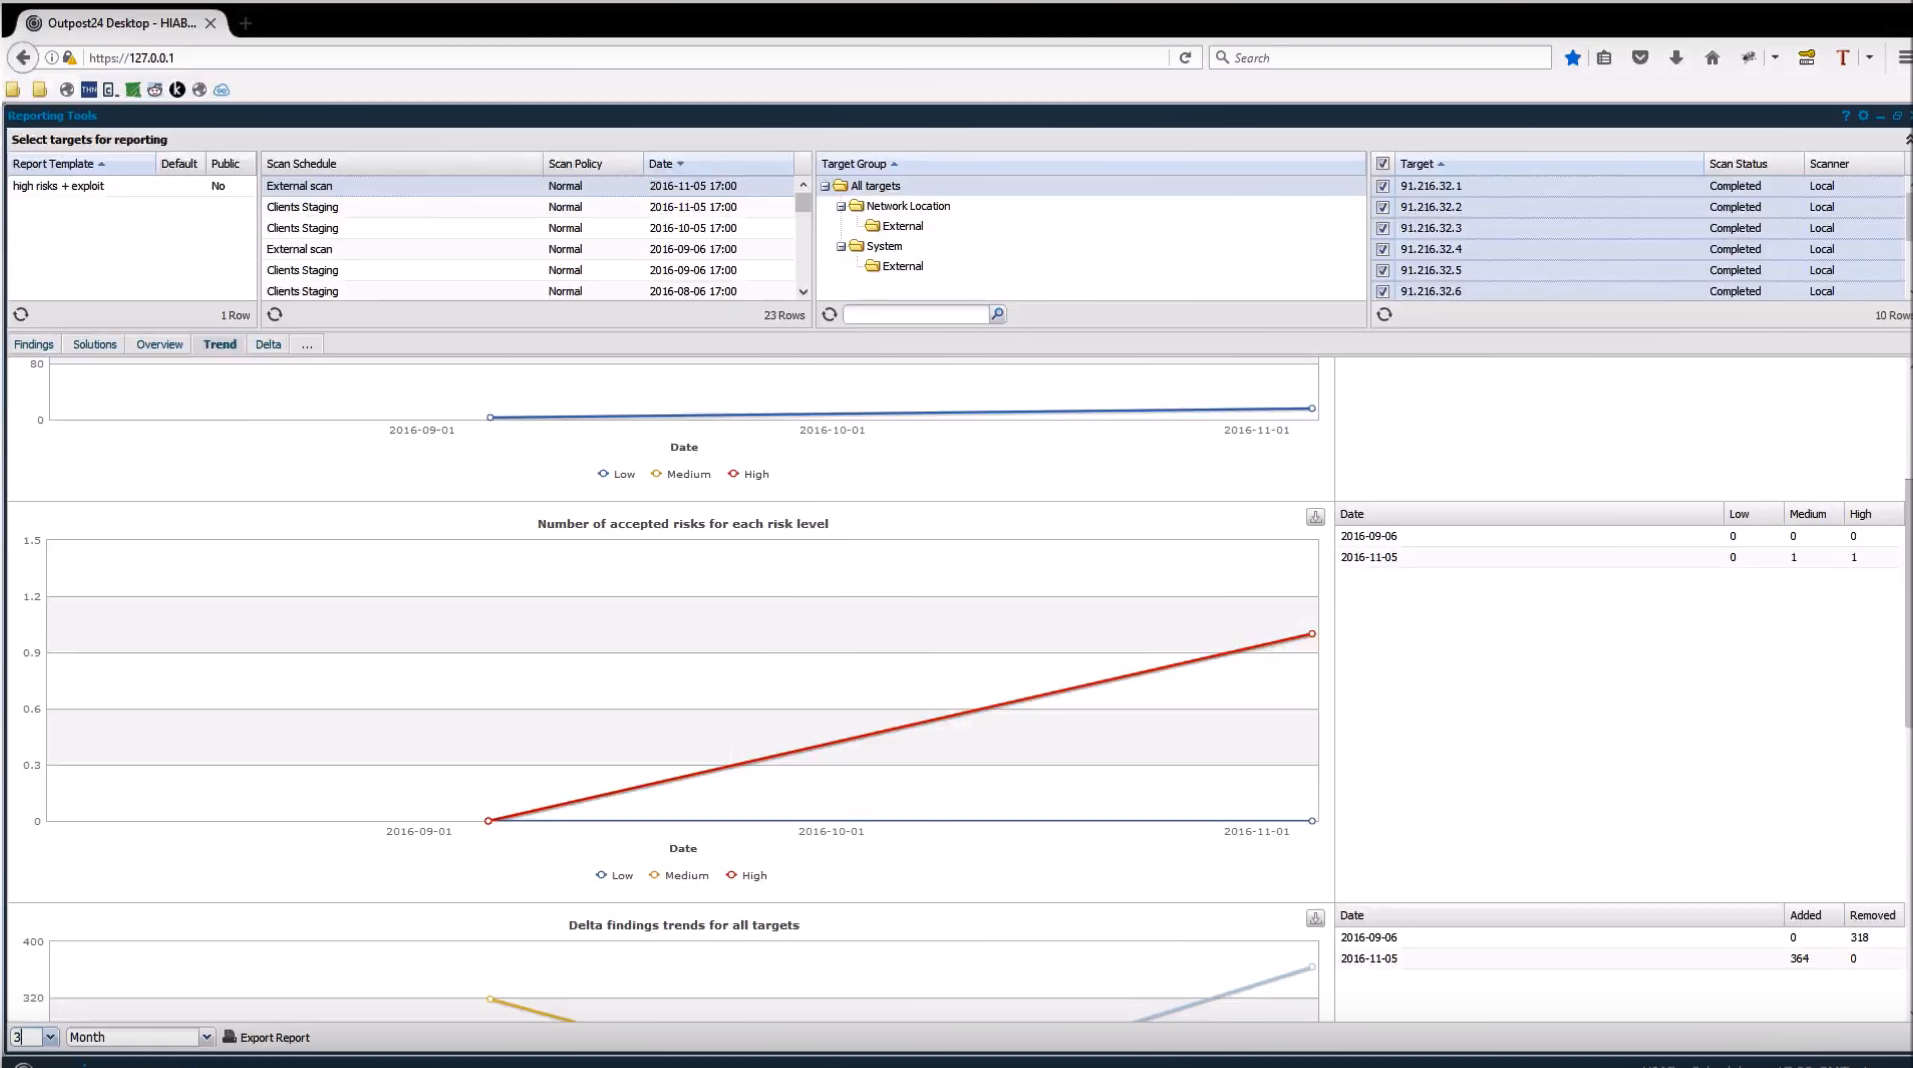Viewport: 1913px width, 1068px height.
Task: Click the printer icon beside Export Report
Action: 229,1037
